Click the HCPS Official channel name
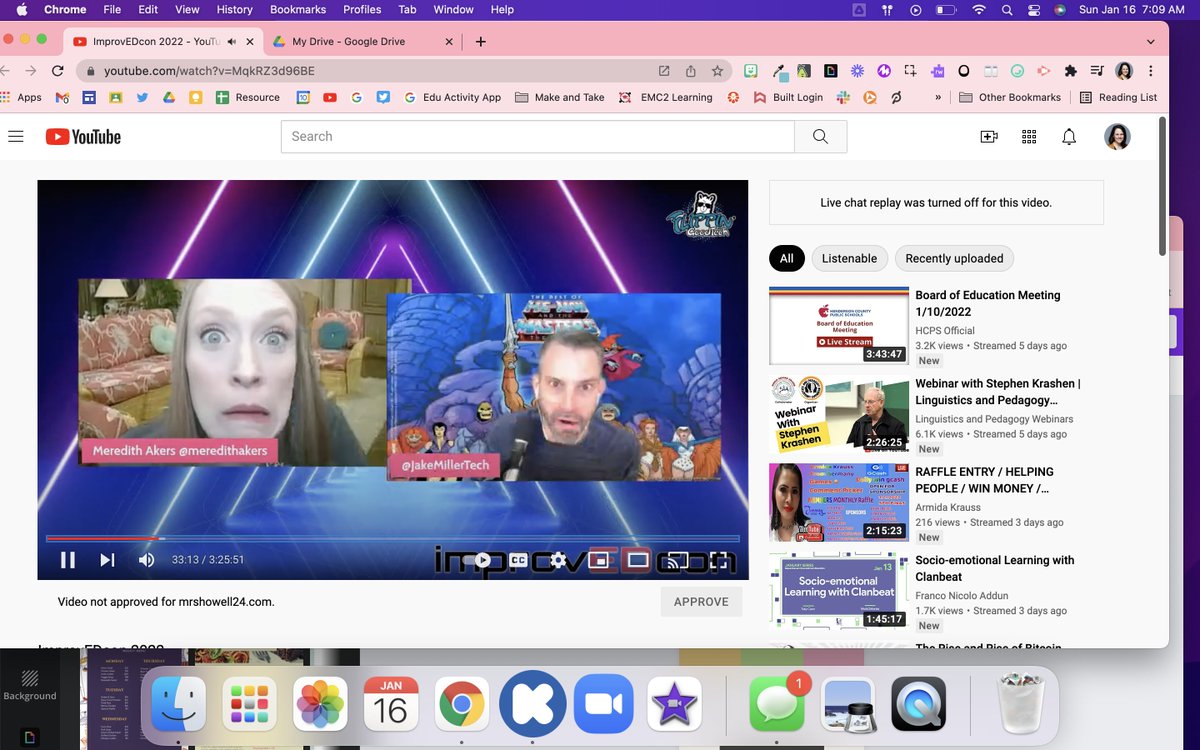The image size is (1200, 750). pyautogui.click(x=945, y=330)
